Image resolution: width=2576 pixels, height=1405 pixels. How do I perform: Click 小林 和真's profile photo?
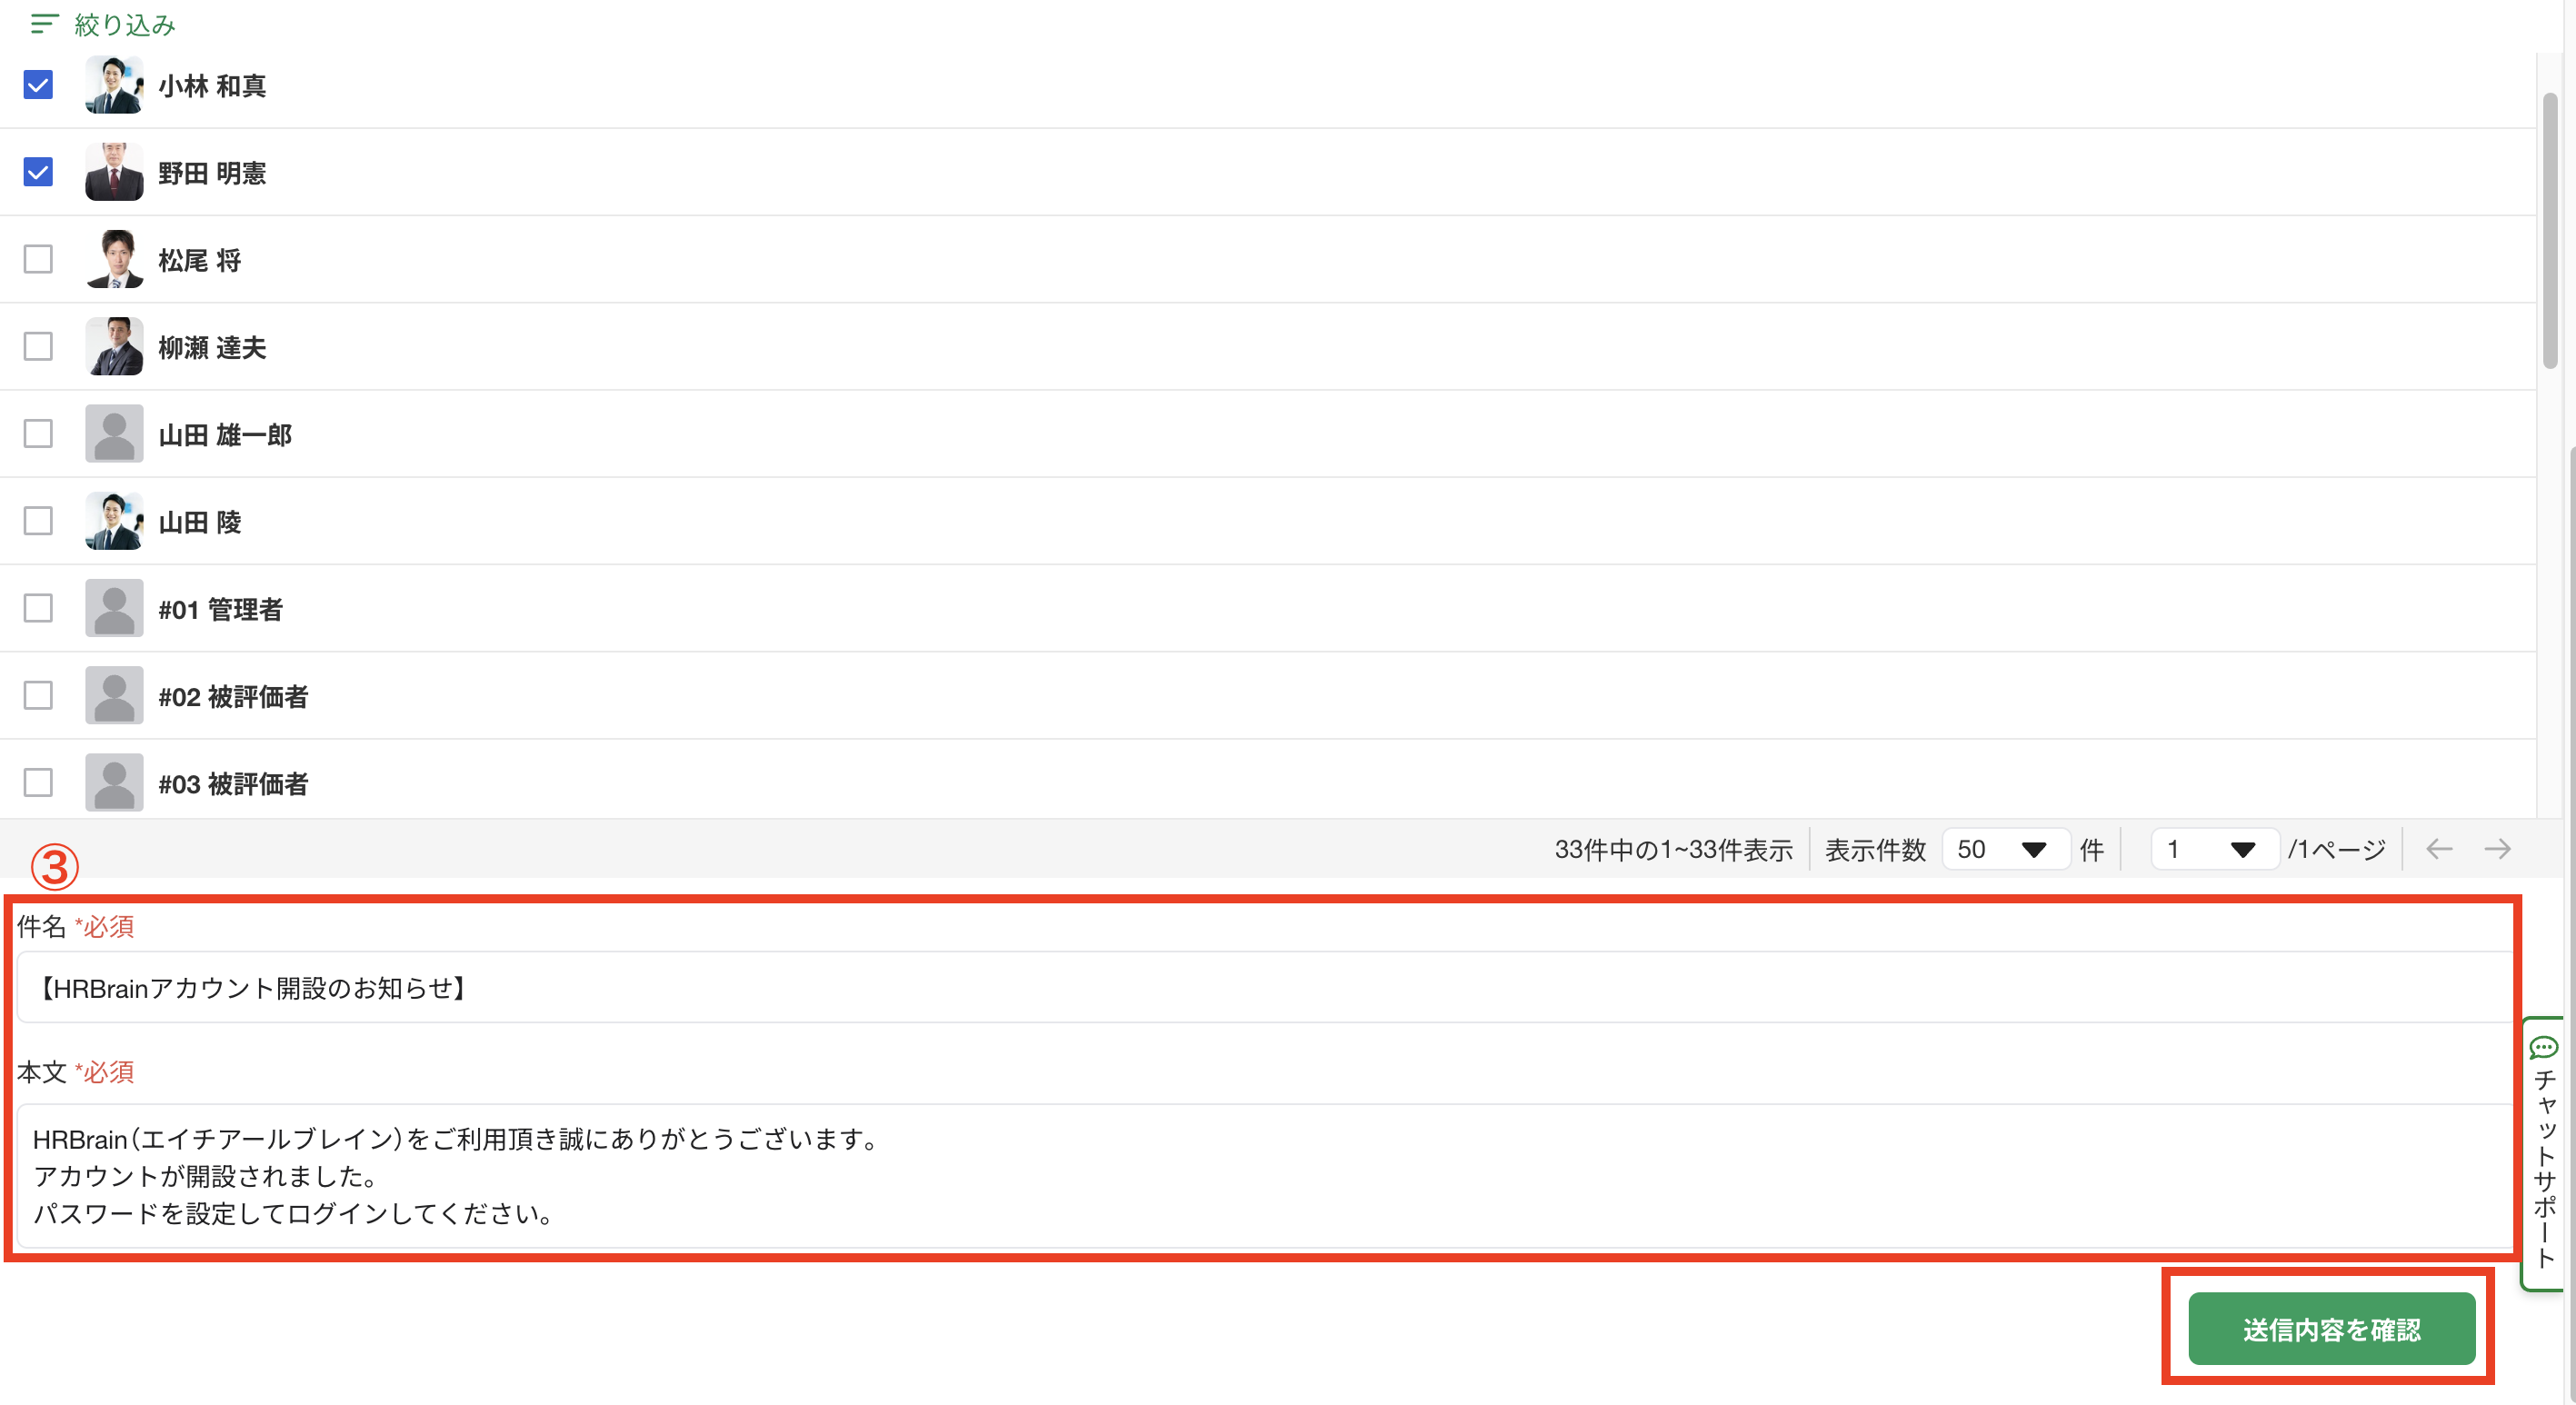tap(114, 85)
